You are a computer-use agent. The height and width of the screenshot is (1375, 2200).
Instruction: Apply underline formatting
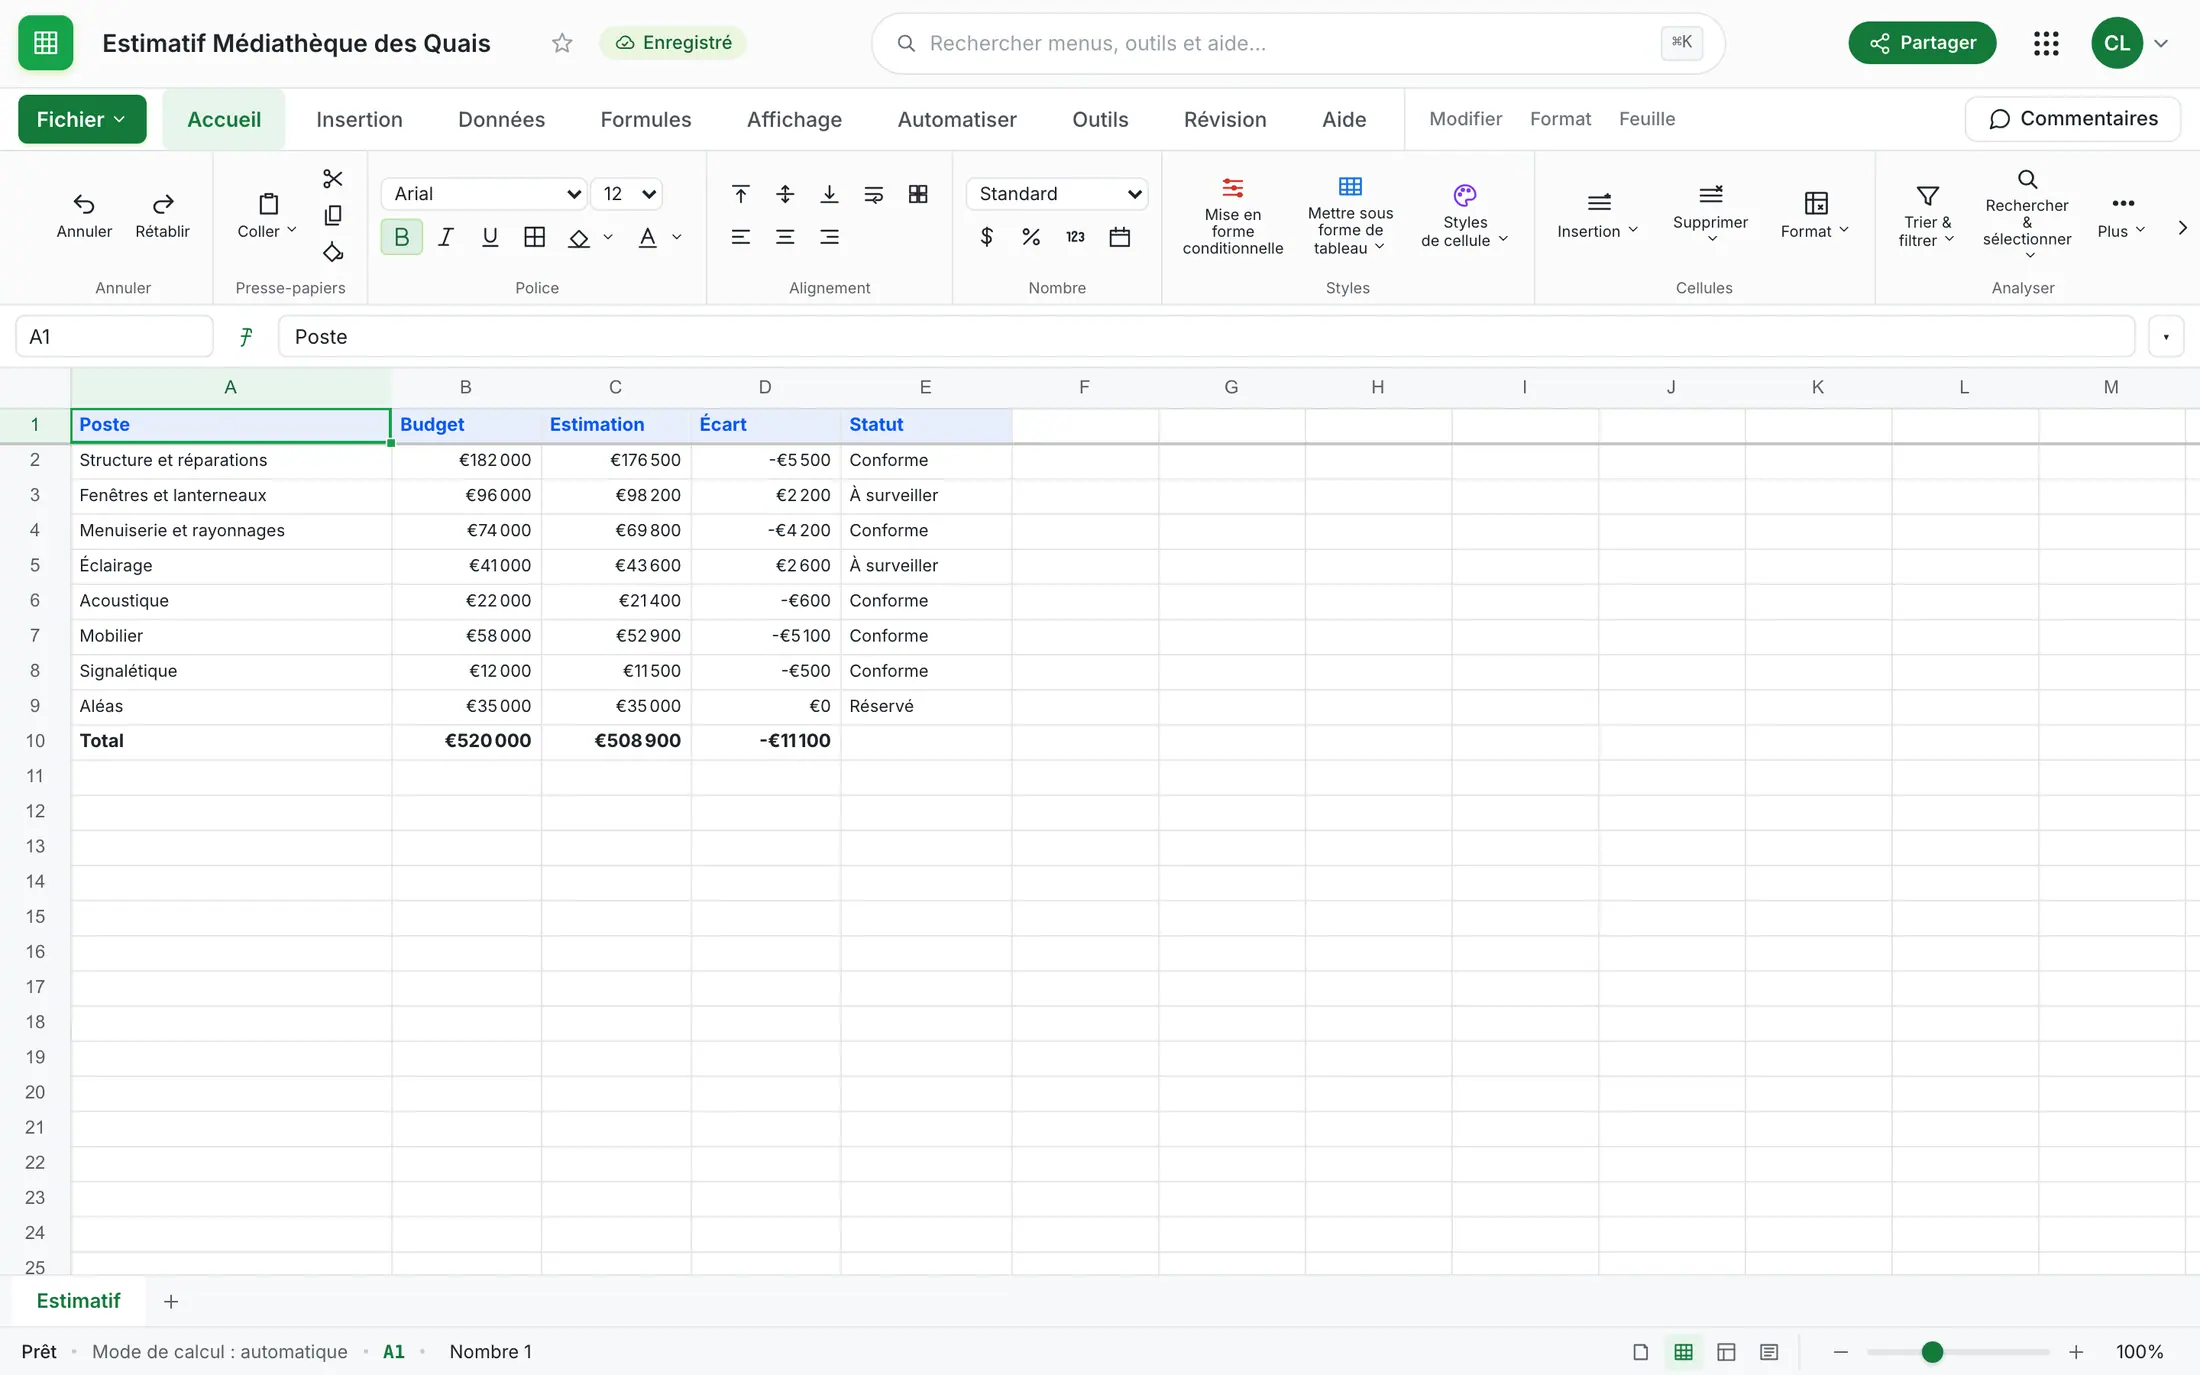[x=490, y=237]
